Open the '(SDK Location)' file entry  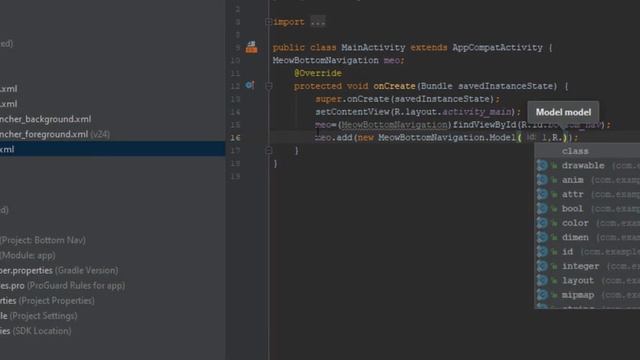pos(36,331)
